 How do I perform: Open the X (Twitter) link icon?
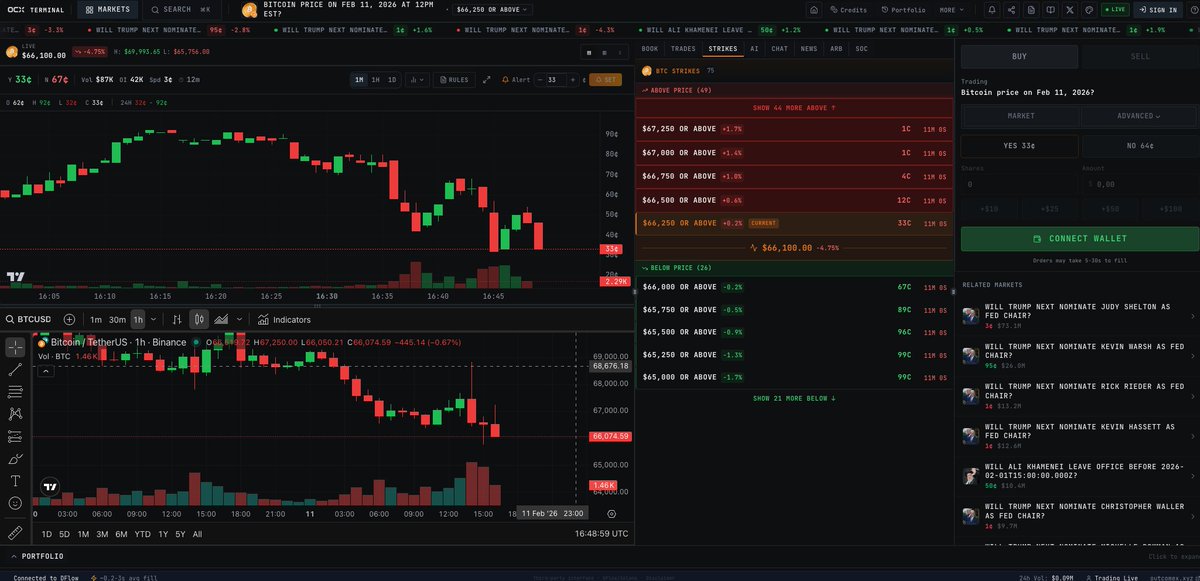coord(1070,10)
